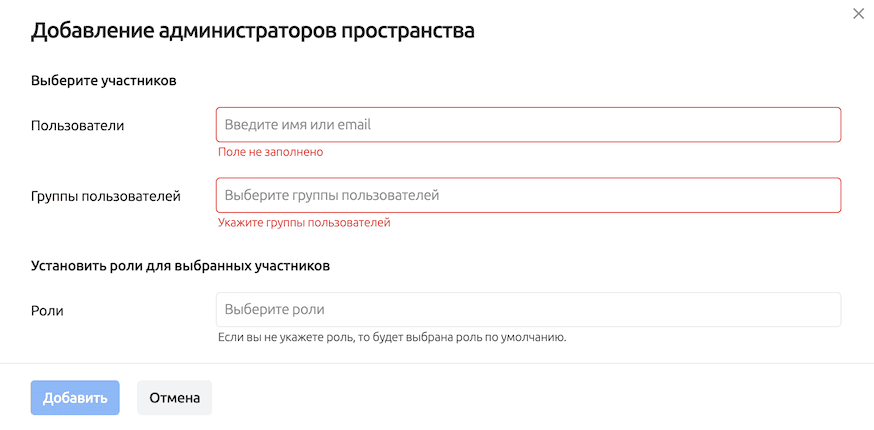Click the 'Поле не заполнено' error message
The width and height of the screenshot is (874, 430).
[270, 152]
